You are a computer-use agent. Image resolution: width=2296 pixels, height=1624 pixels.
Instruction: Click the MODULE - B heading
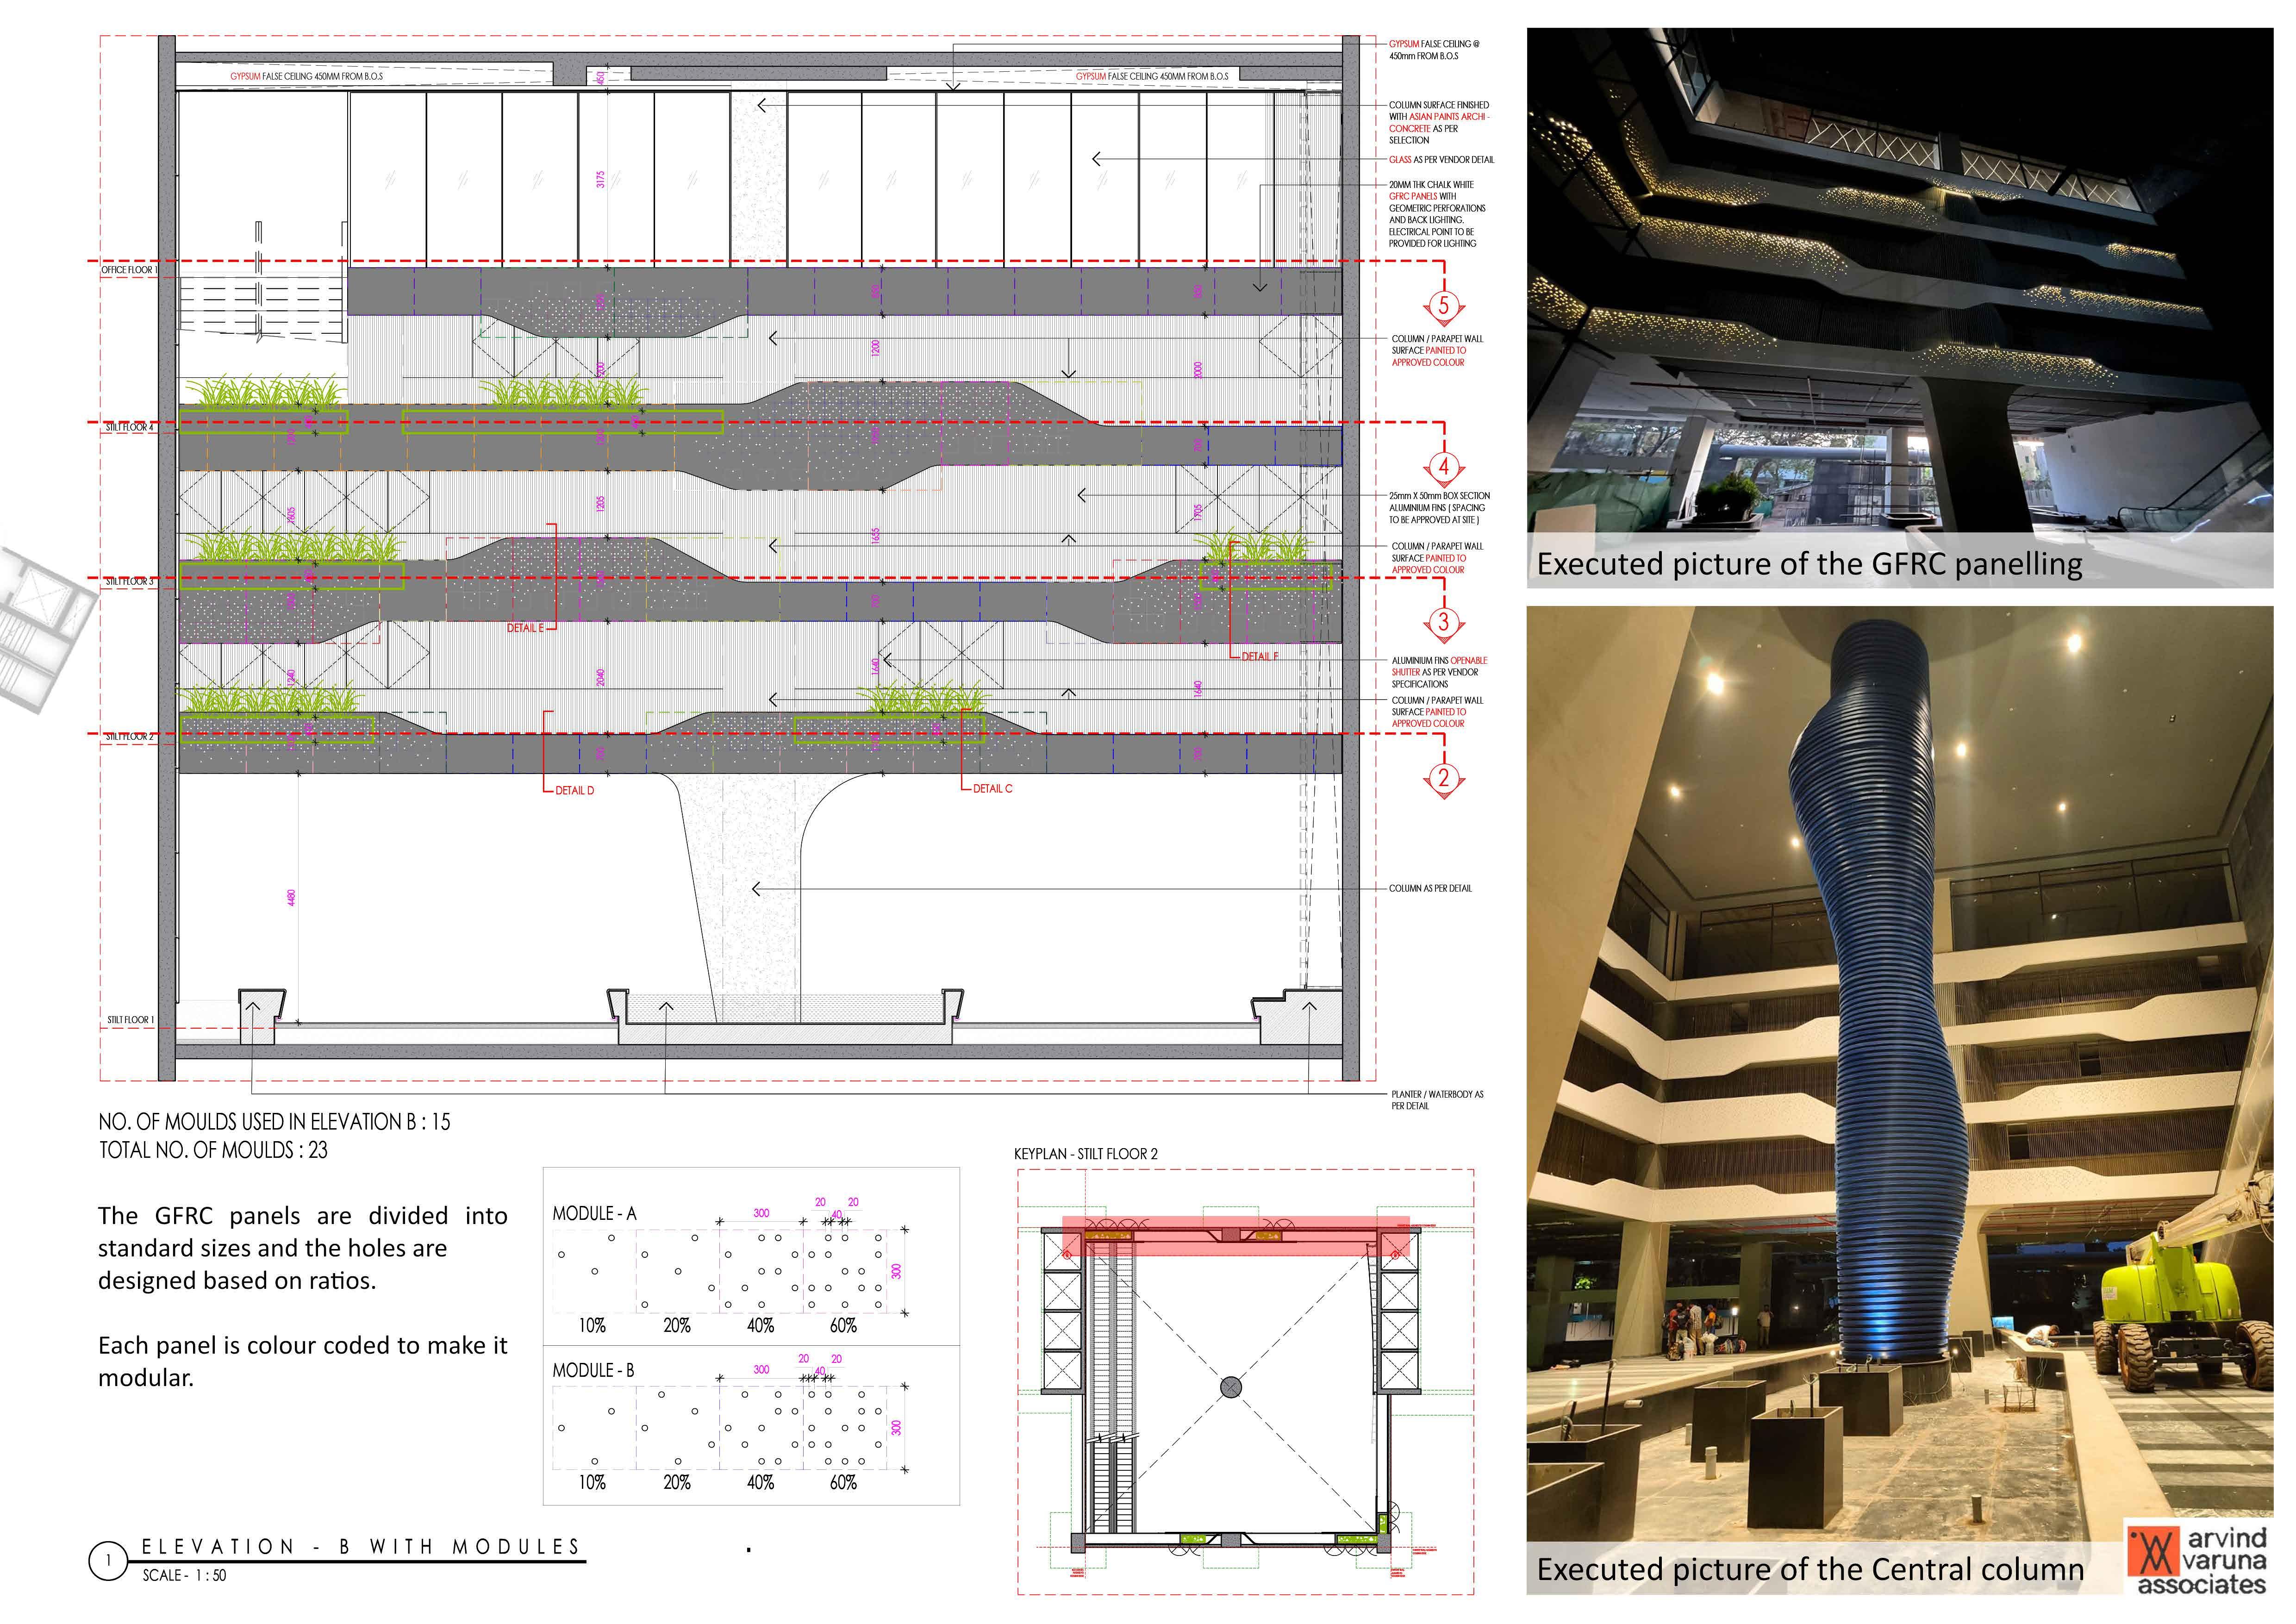click(593, 1370)
